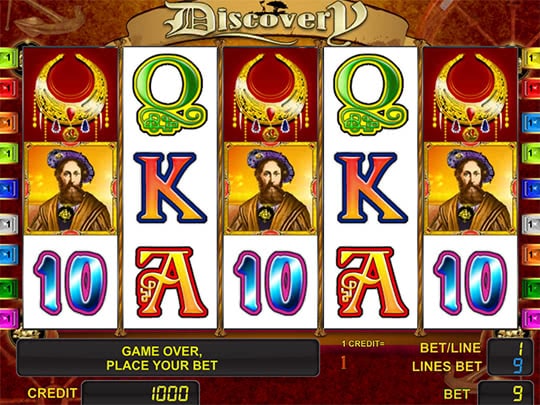Image resolution: width=540 pixels, height=405 pixels.
Task: Select the red A symbol on reel two
Action: [171, 282]
